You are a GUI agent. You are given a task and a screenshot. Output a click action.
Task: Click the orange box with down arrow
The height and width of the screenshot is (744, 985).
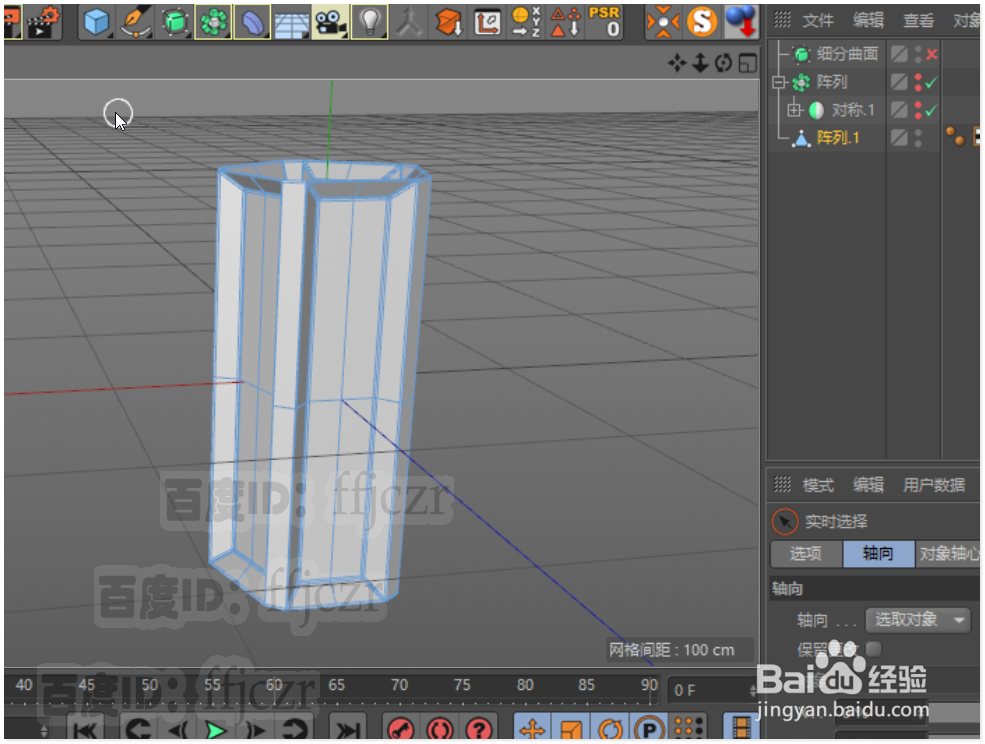click(449, 22)
